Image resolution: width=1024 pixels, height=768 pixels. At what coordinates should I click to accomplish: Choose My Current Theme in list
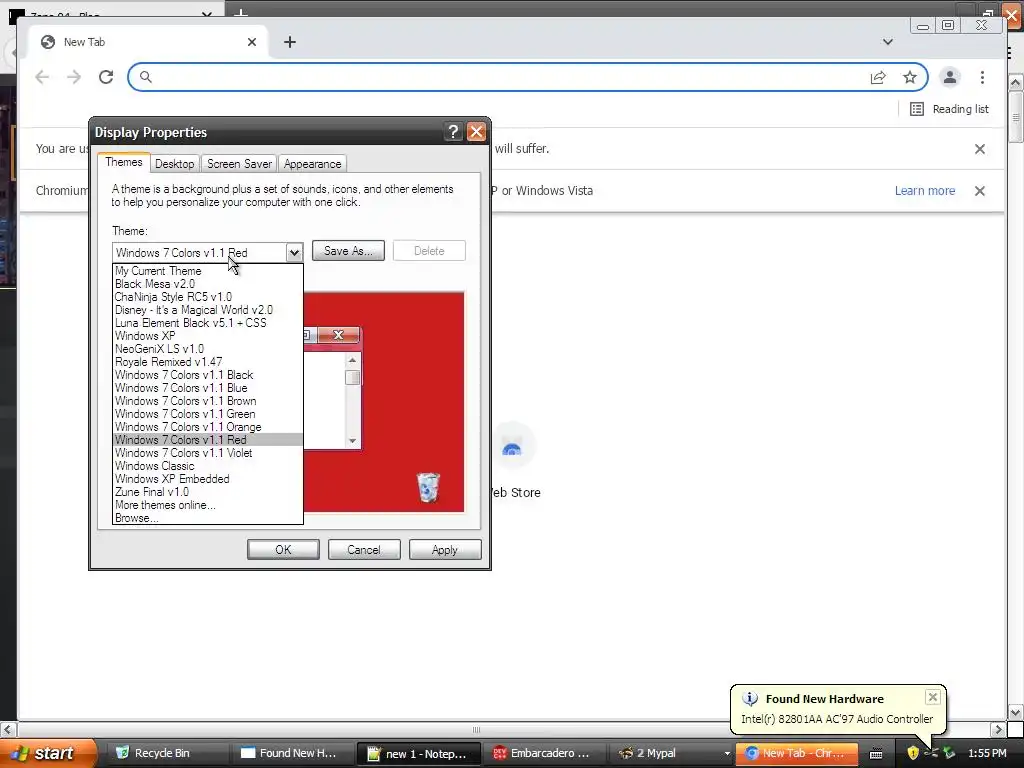pos(208,270)
